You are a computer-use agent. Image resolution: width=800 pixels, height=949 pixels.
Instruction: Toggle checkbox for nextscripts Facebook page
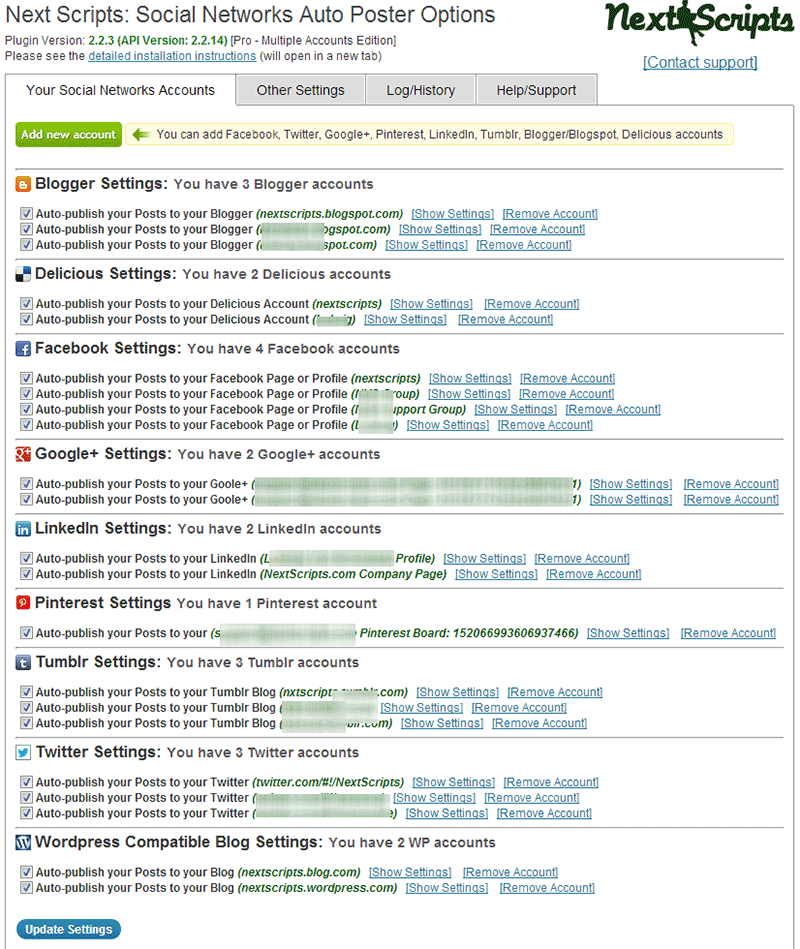point(26,378)
